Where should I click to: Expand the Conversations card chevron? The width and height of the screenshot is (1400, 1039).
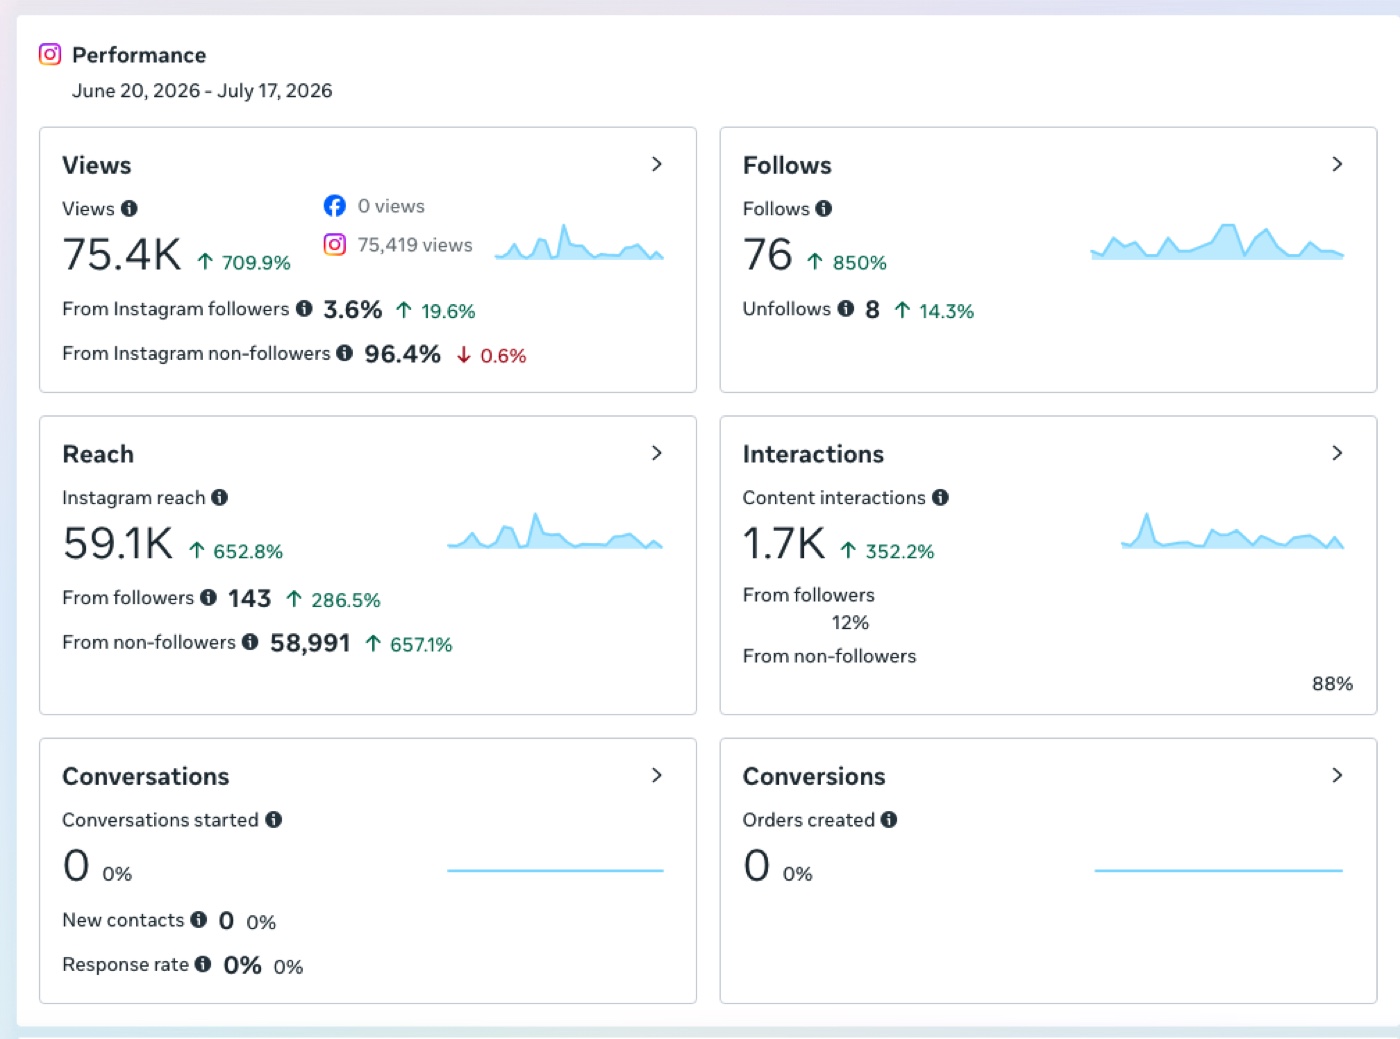click(657, 775)
